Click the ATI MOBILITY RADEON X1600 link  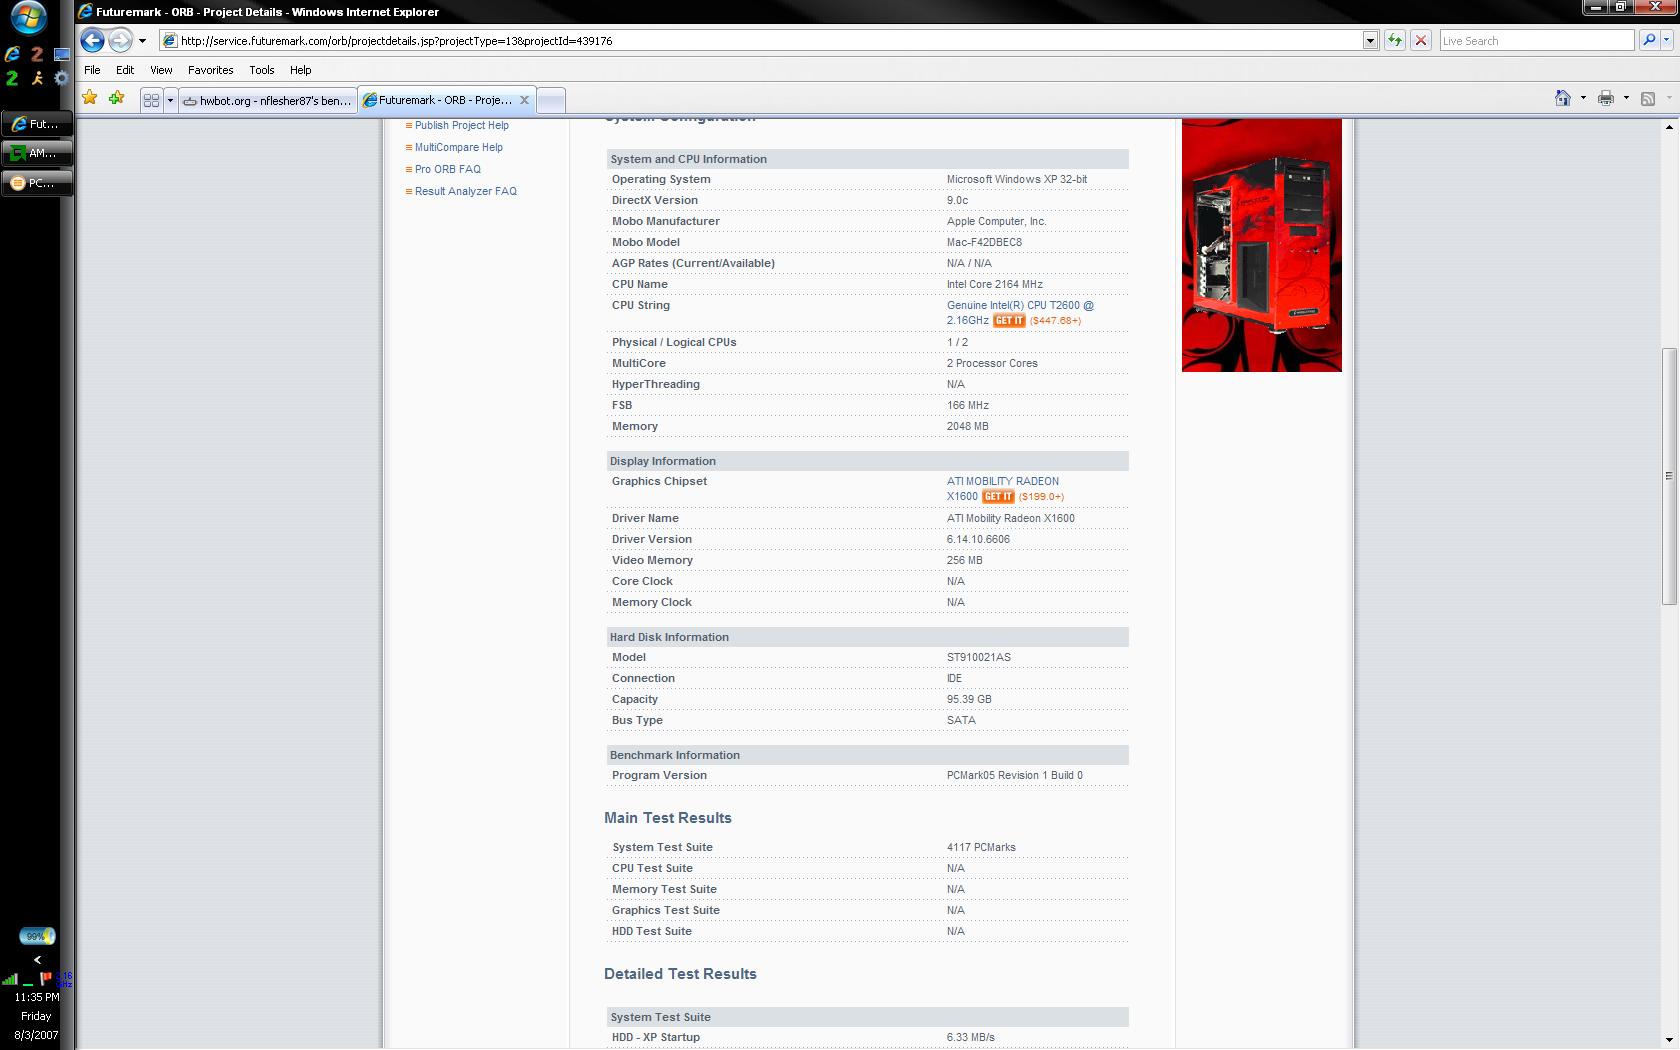[1003, 481]
